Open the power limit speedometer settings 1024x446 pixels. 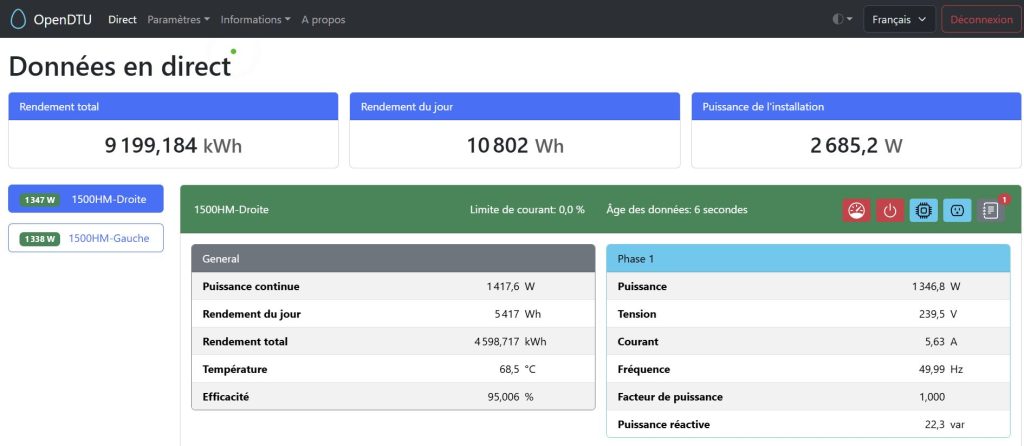click(x=856, y=211)
